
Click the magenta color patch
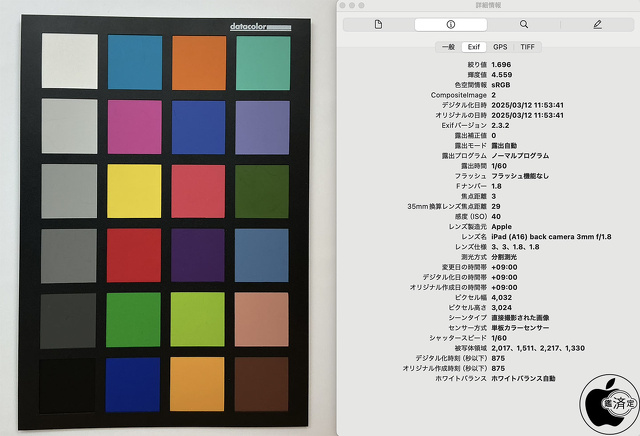[134, 126]
